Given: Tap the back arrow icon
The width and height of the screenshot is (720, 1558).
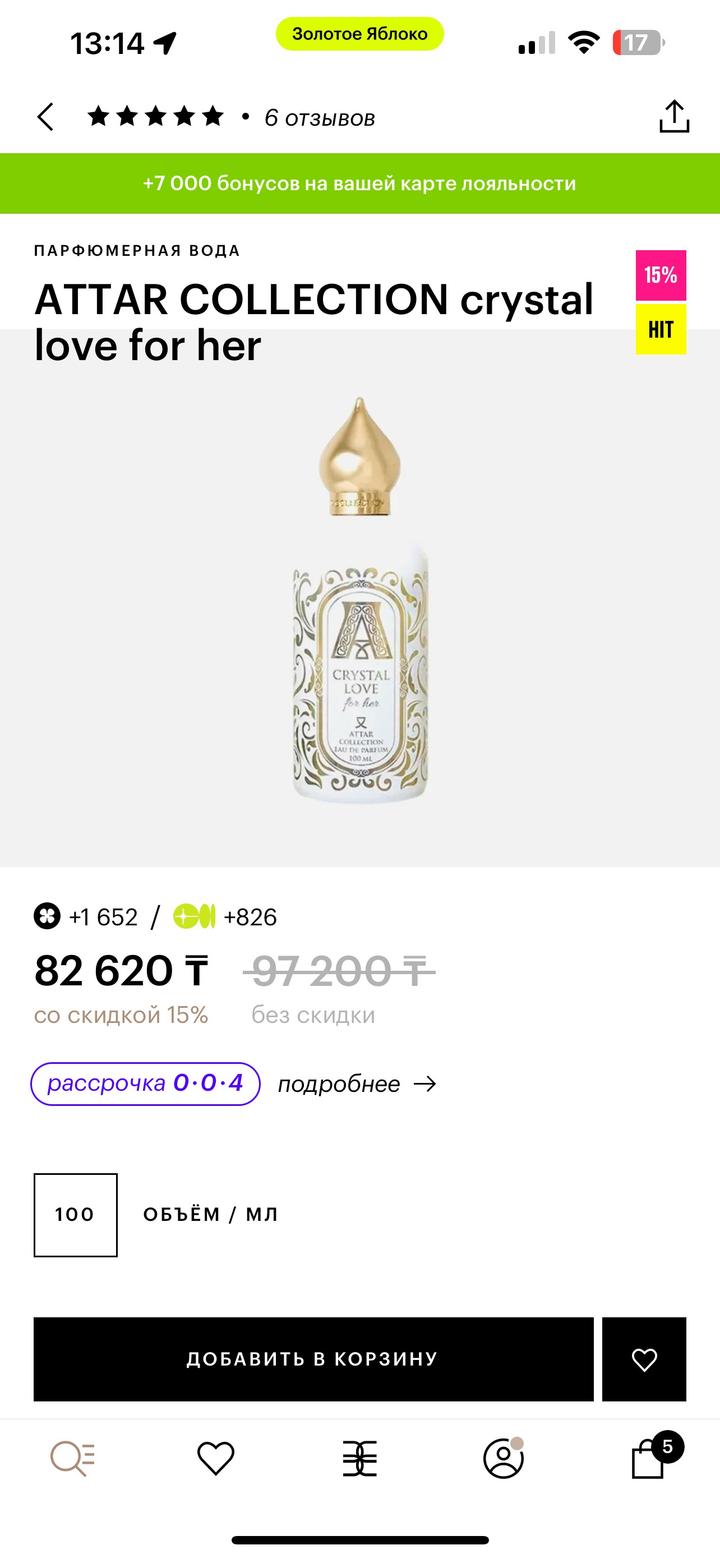Looking at the screenshot, I should [x=46, y=117].
